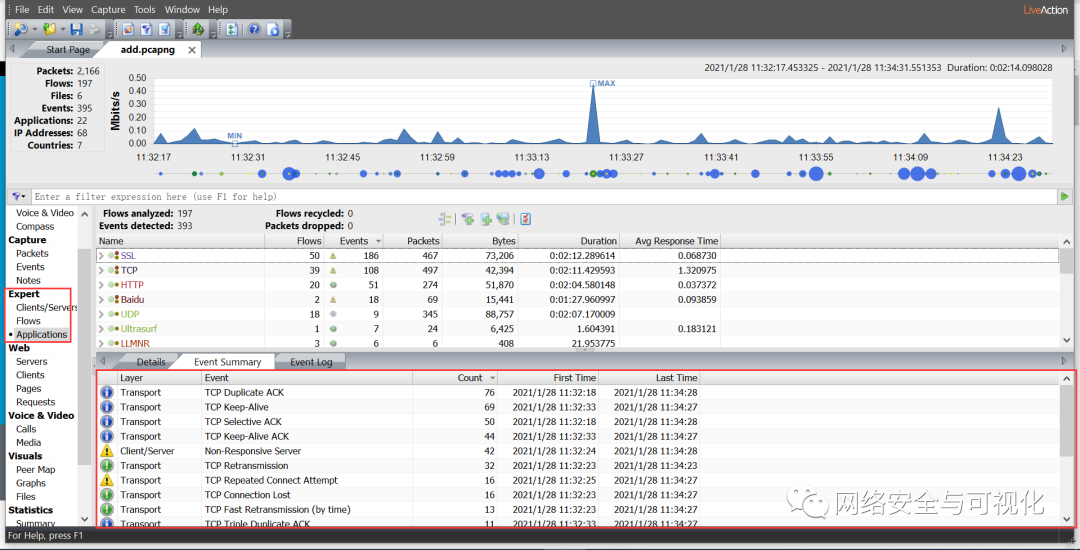Click the green dots list toolbar icon
Screen dimensions: 1080x550
(232, 29)
